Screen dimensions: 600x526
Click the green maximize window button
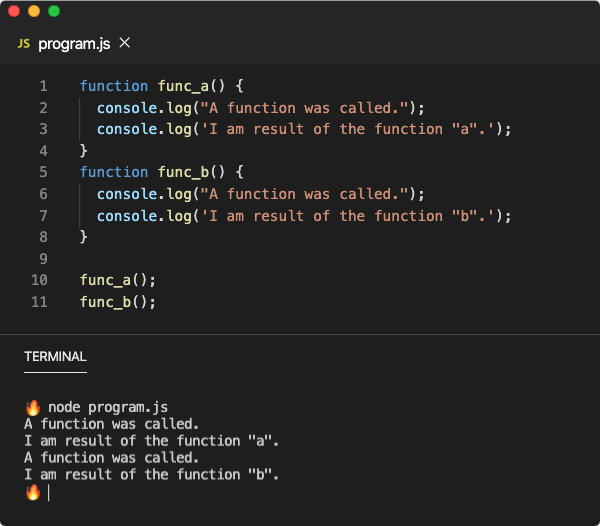coord(54,11)
